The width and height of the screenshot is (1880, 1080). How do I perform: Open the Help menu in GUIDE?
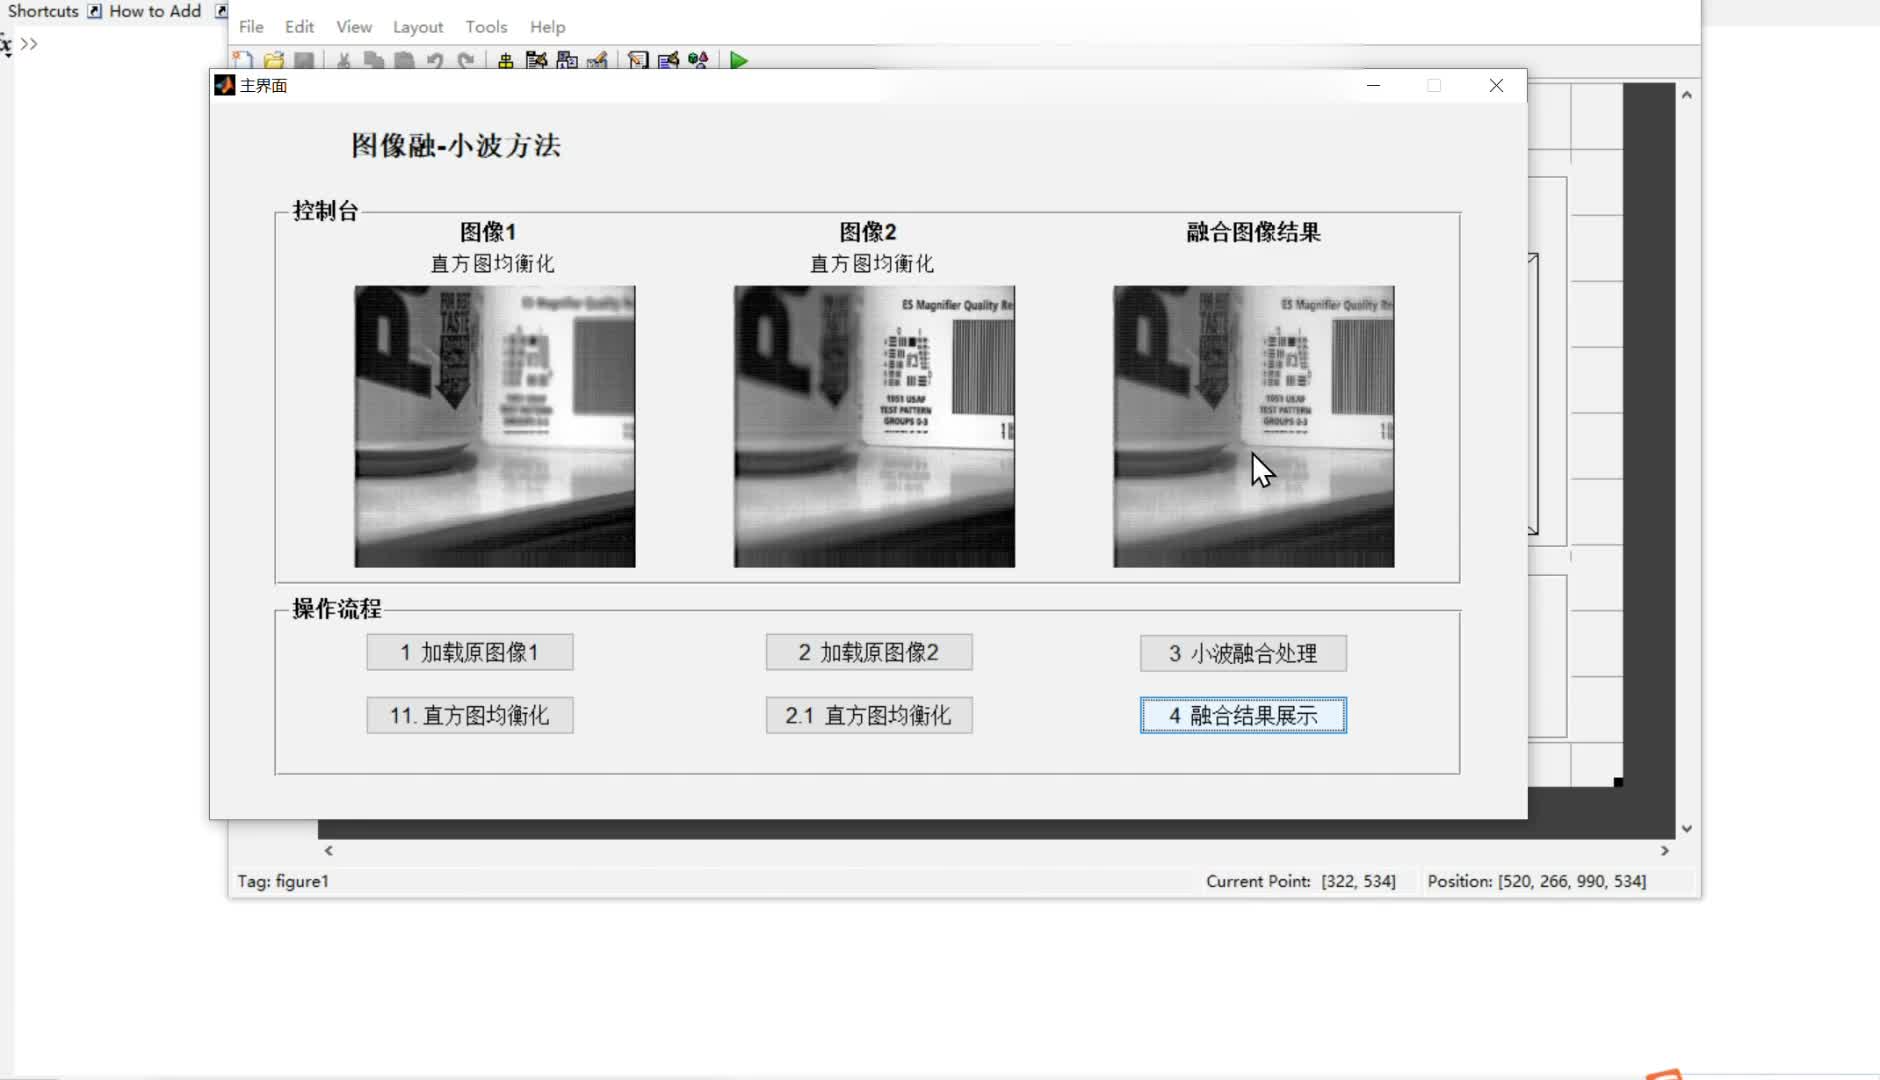(x=547, y=27)
